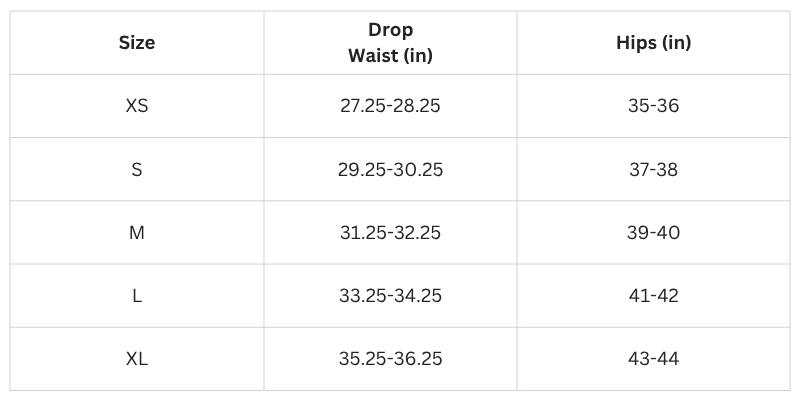The image size is (800, 400).
Task: Click the XL size cell
Action: pyautogui.click(x=137, y=359)
